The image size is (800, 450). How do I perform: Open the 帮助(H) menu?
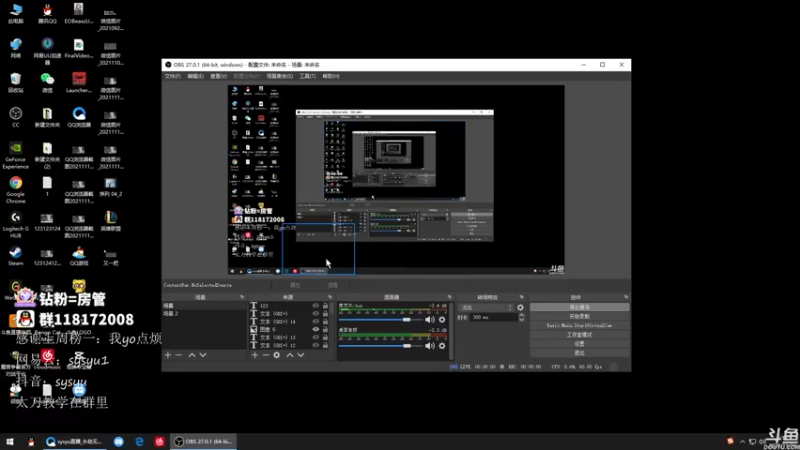pos(331,76)
